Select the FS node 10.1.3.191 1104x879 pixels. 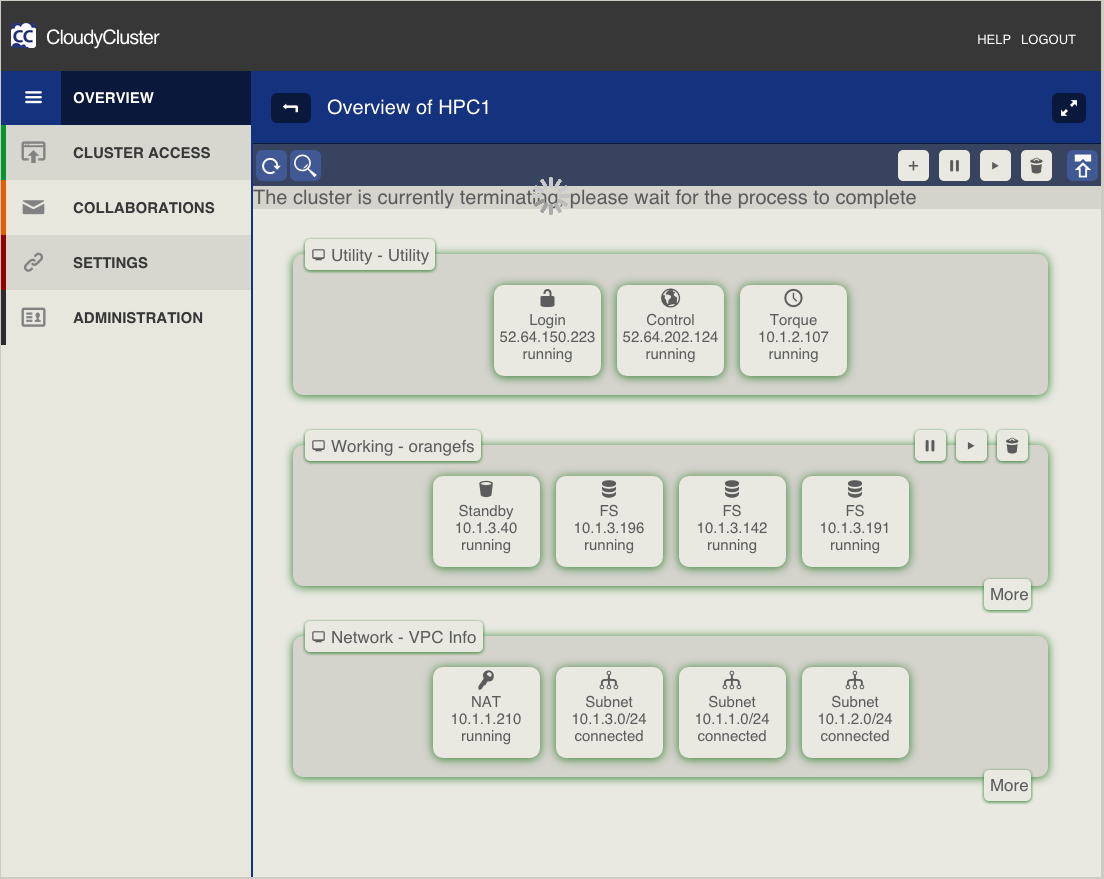tap(855, 520)
